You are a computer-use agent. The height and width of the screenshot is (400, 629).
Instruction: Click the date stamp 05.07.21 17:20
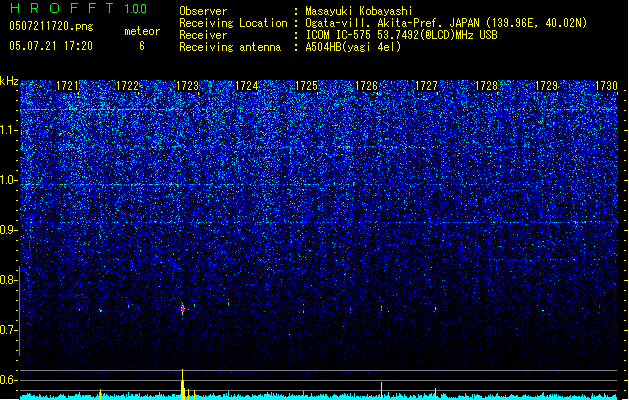51,46
